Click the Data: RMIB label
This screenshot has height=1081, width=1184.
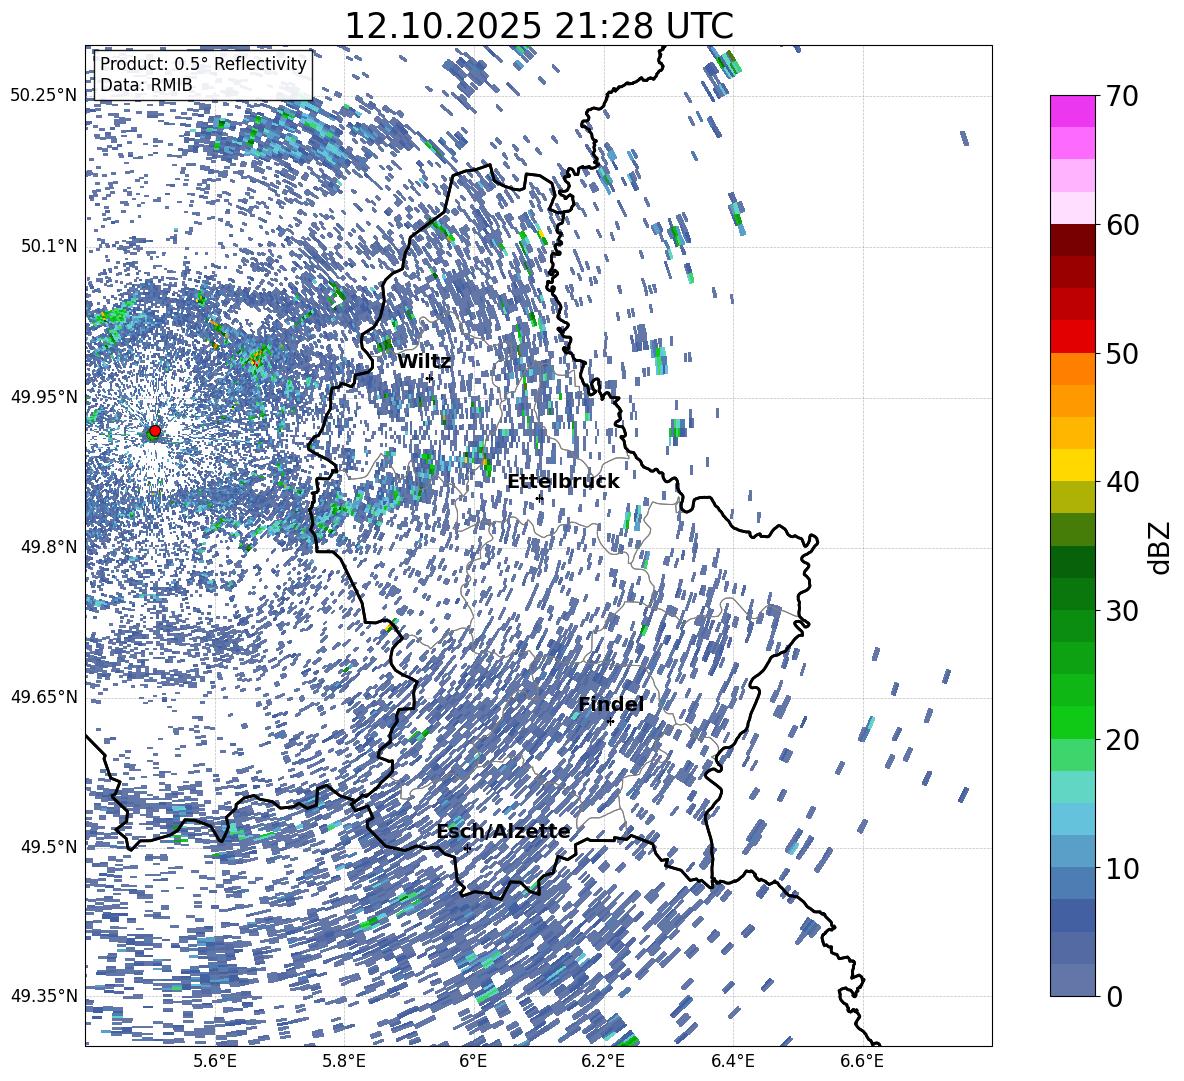[x=146, y=85]
